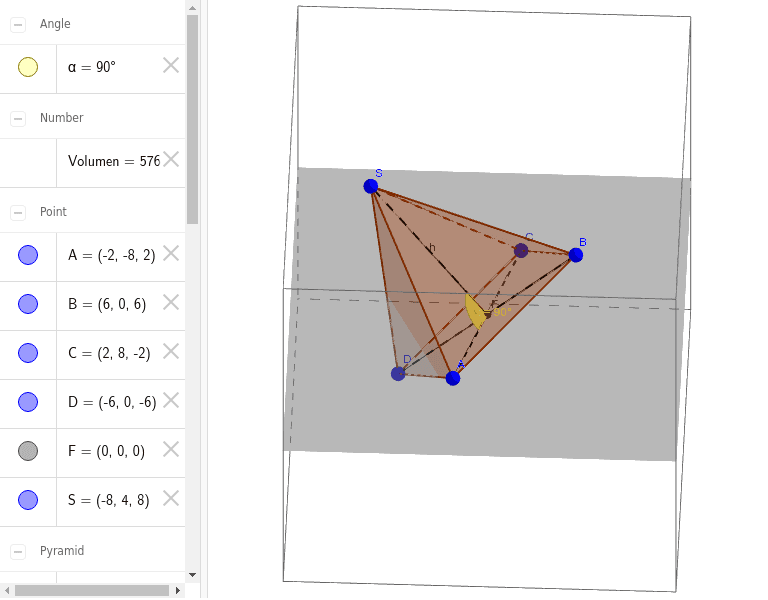Toggle visibility of point S

(x=28, y=500)
